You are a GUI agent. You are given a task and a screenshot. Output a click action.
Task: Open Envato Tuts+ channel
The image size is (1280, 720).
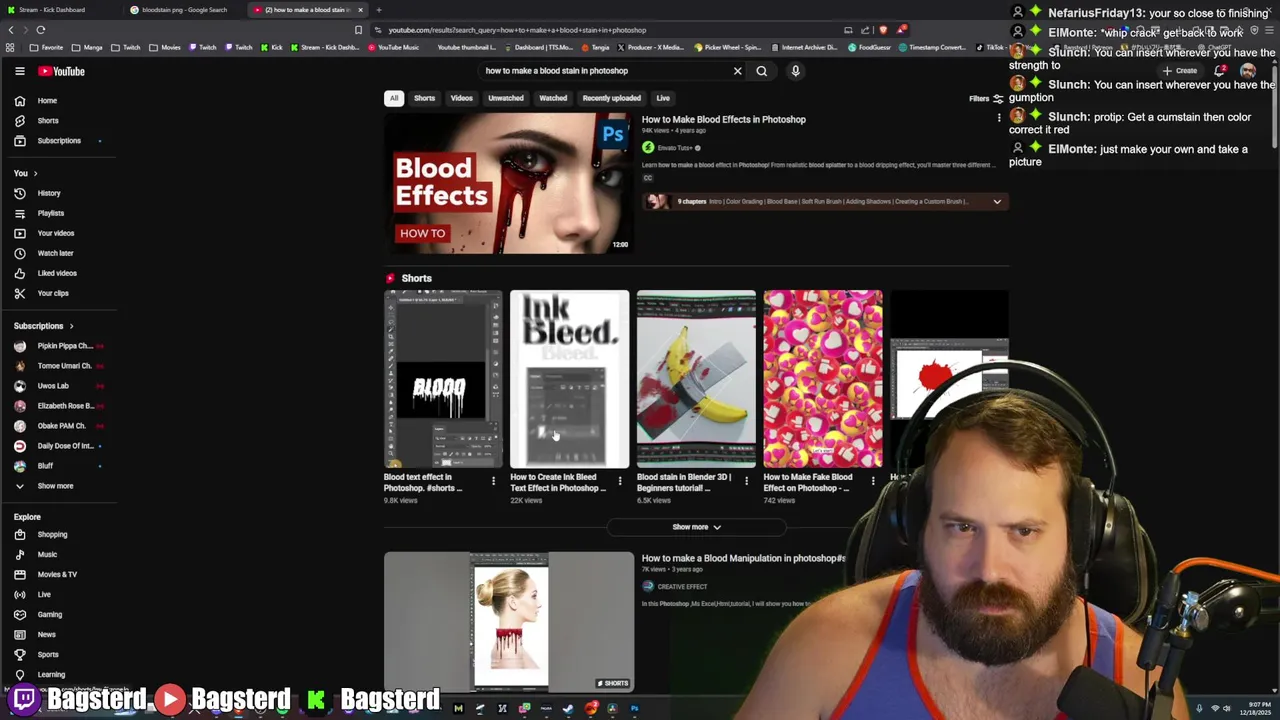[x=675, y=148]
